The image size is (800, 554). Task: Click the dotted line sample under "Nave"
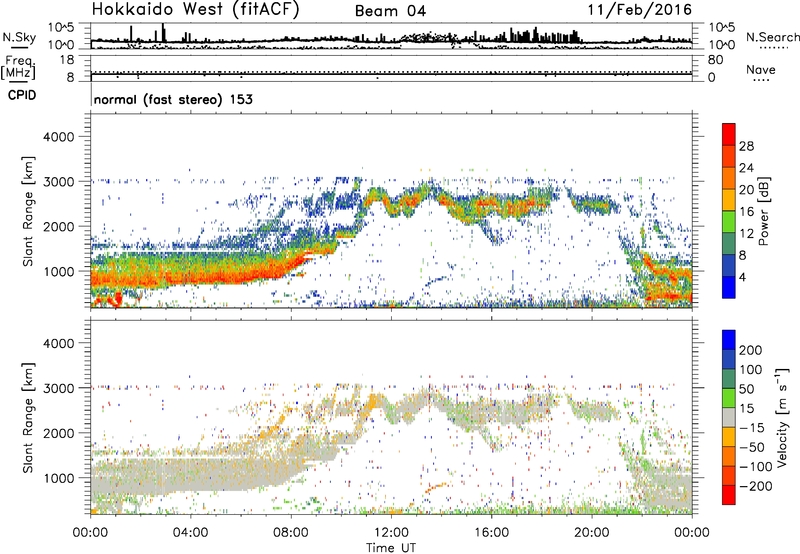click(x=761, y=81)
